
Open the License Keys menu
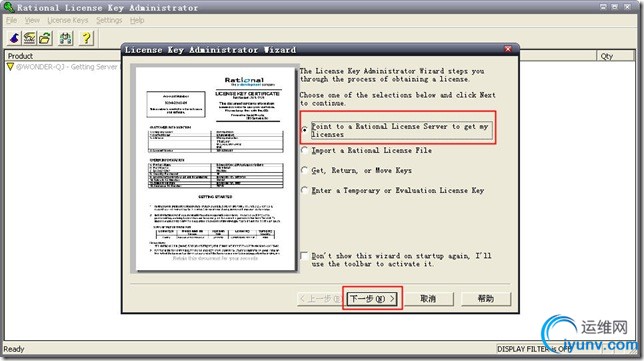(x=68, y=20)
